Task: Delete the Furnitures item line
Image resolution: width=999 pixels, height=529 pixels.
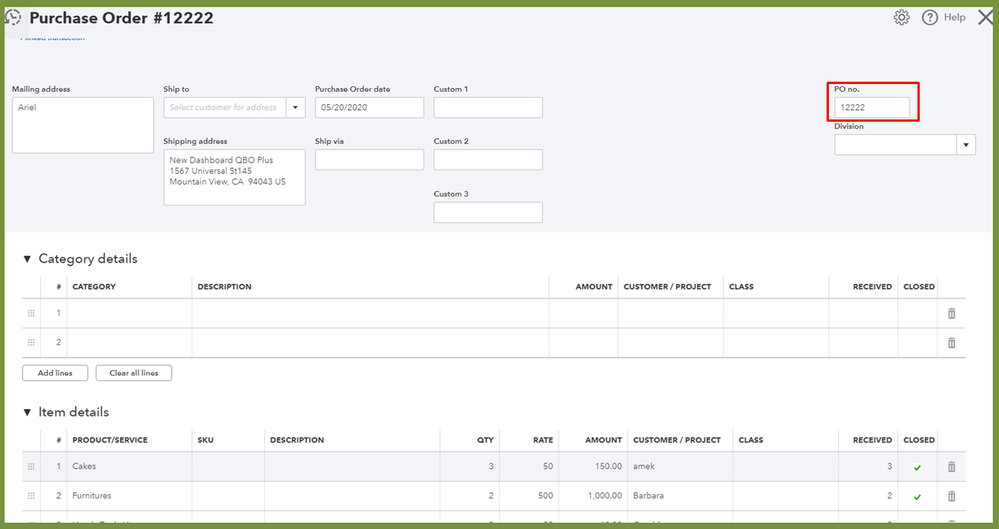Action: coord(951,496)
